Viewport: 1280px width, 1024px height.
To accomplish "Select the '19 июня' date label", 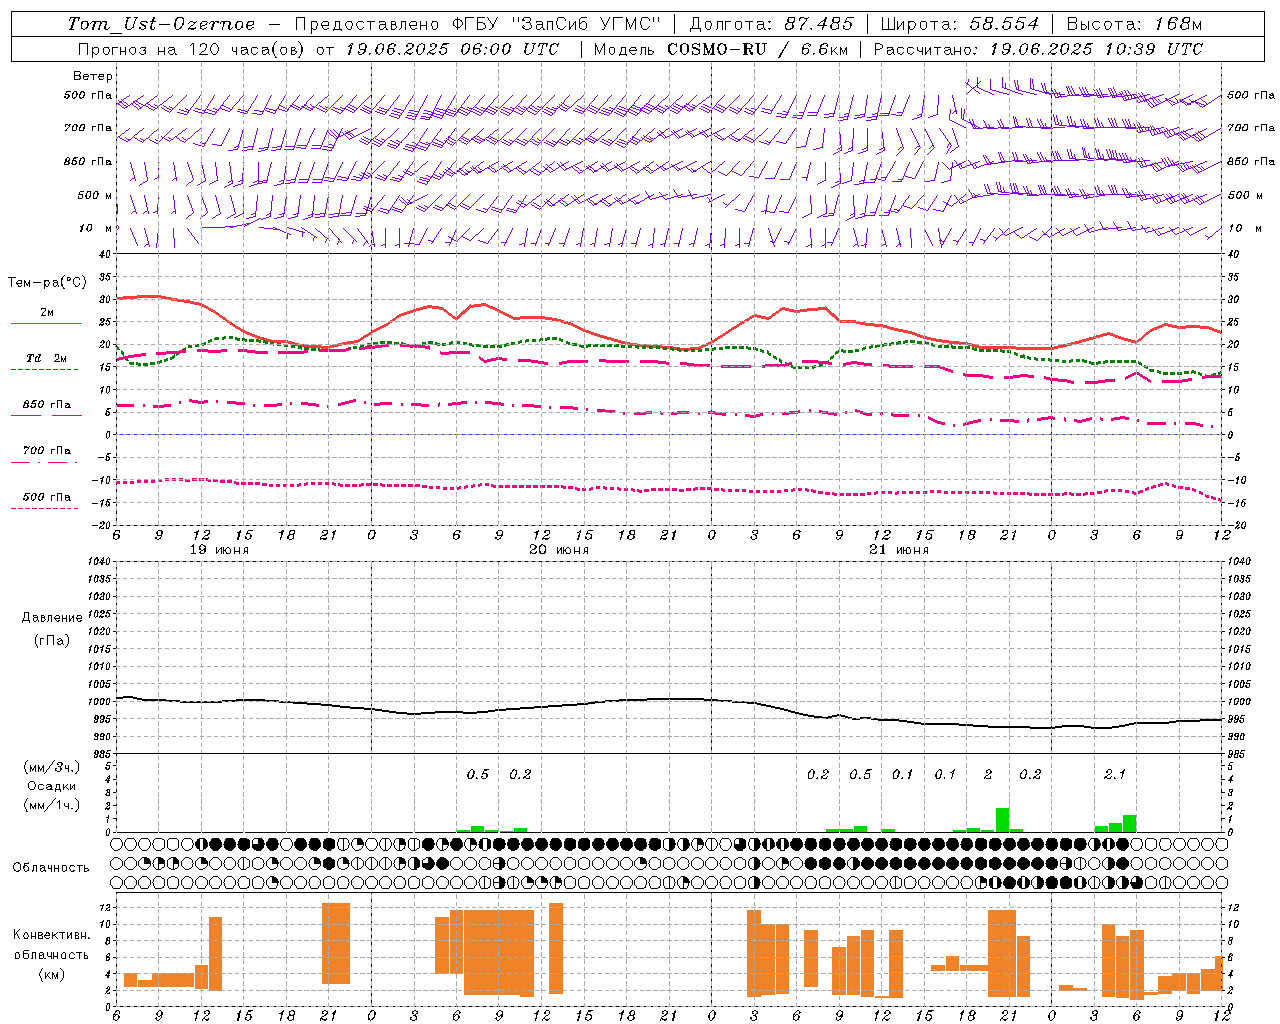I will 220,550.
